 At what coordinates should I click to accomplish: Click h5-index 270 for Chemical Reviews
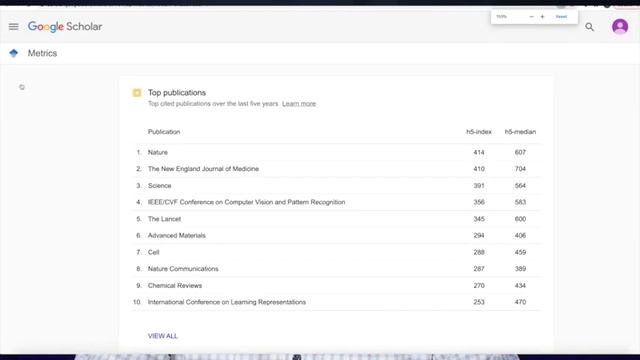tap(479, 285)
